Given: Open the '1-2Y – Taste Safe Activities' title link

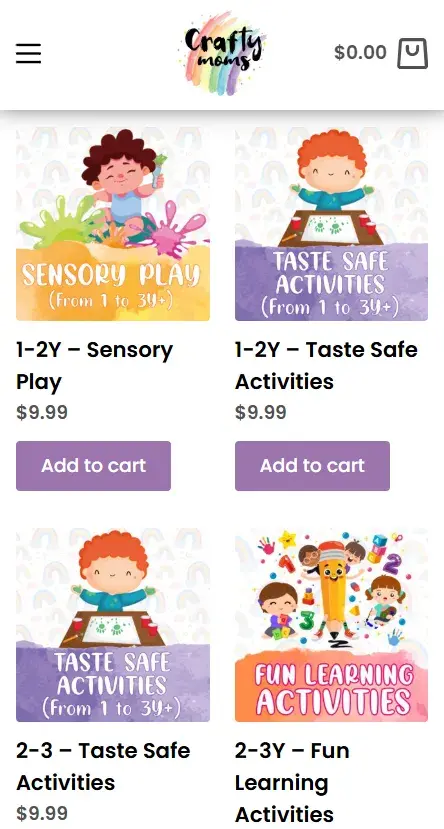Looking at the screenshot, I should [326, 366].
